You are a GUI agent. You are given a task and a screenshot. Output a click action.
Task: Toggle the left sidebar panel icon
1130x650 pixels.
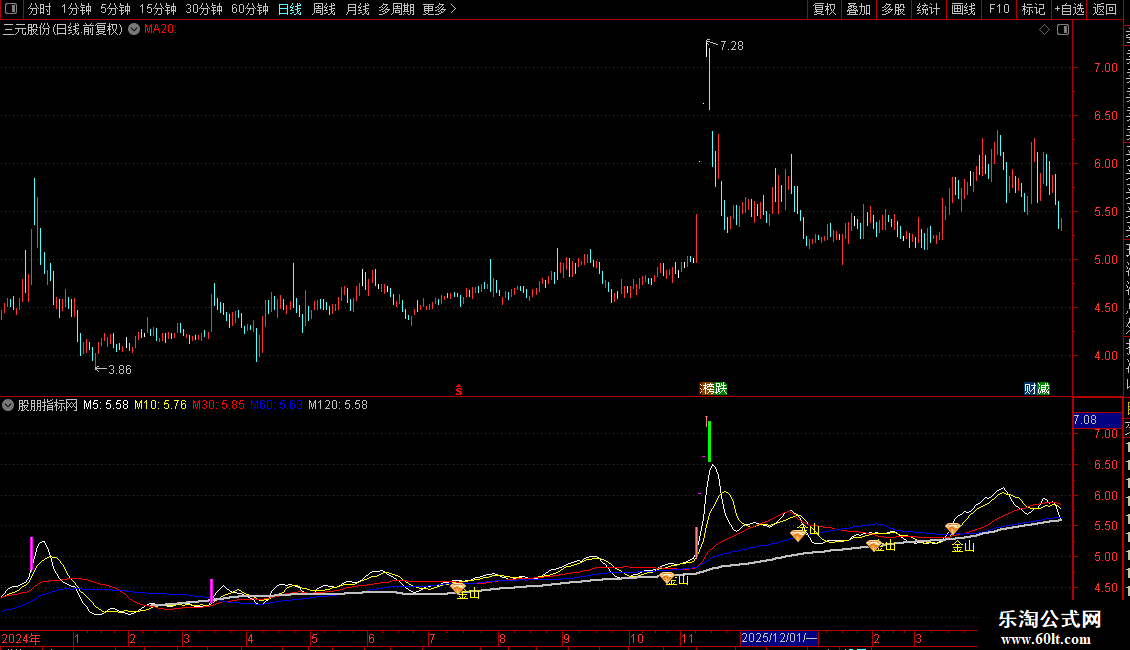tap(11, 9)
